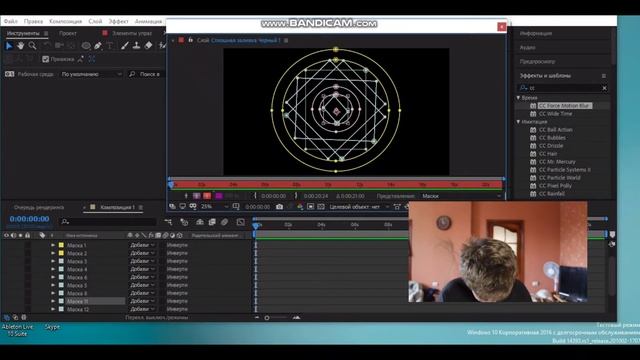Toggle the lock column header

pos(27,236)
